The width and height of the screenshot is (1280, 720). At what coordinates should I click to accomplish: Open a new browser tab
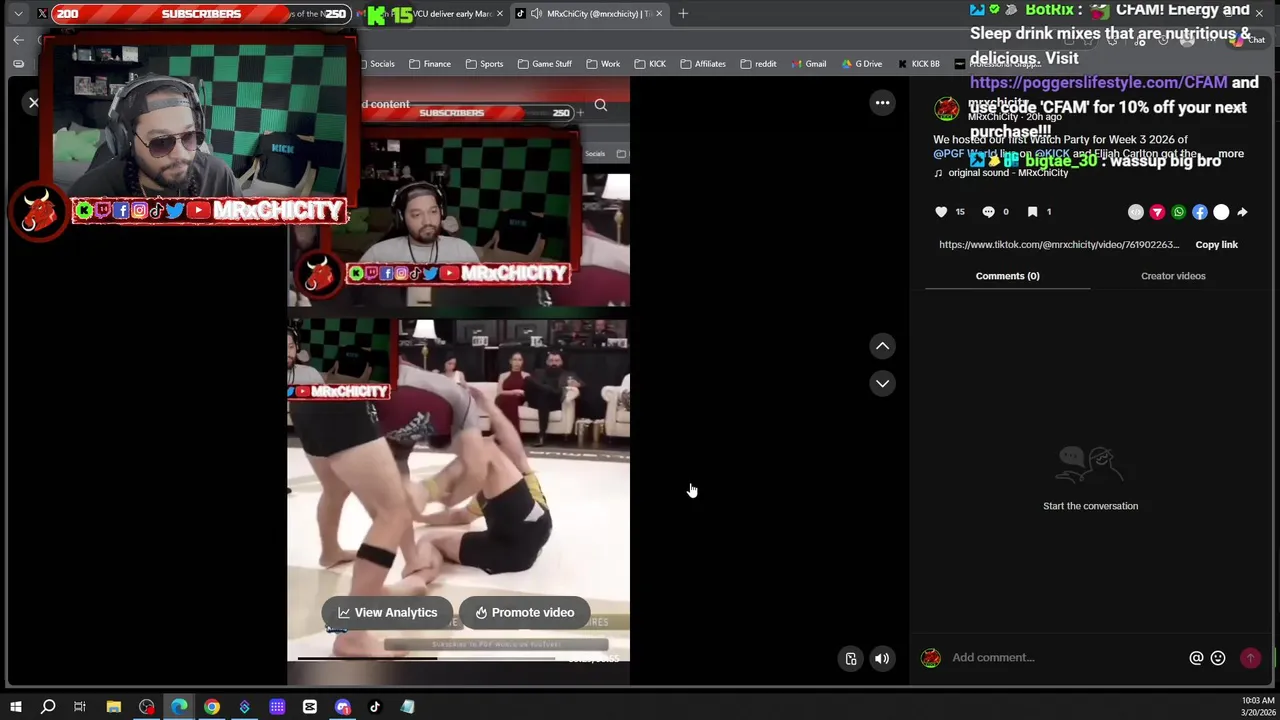pyautogui.click(x=683, y=14)
